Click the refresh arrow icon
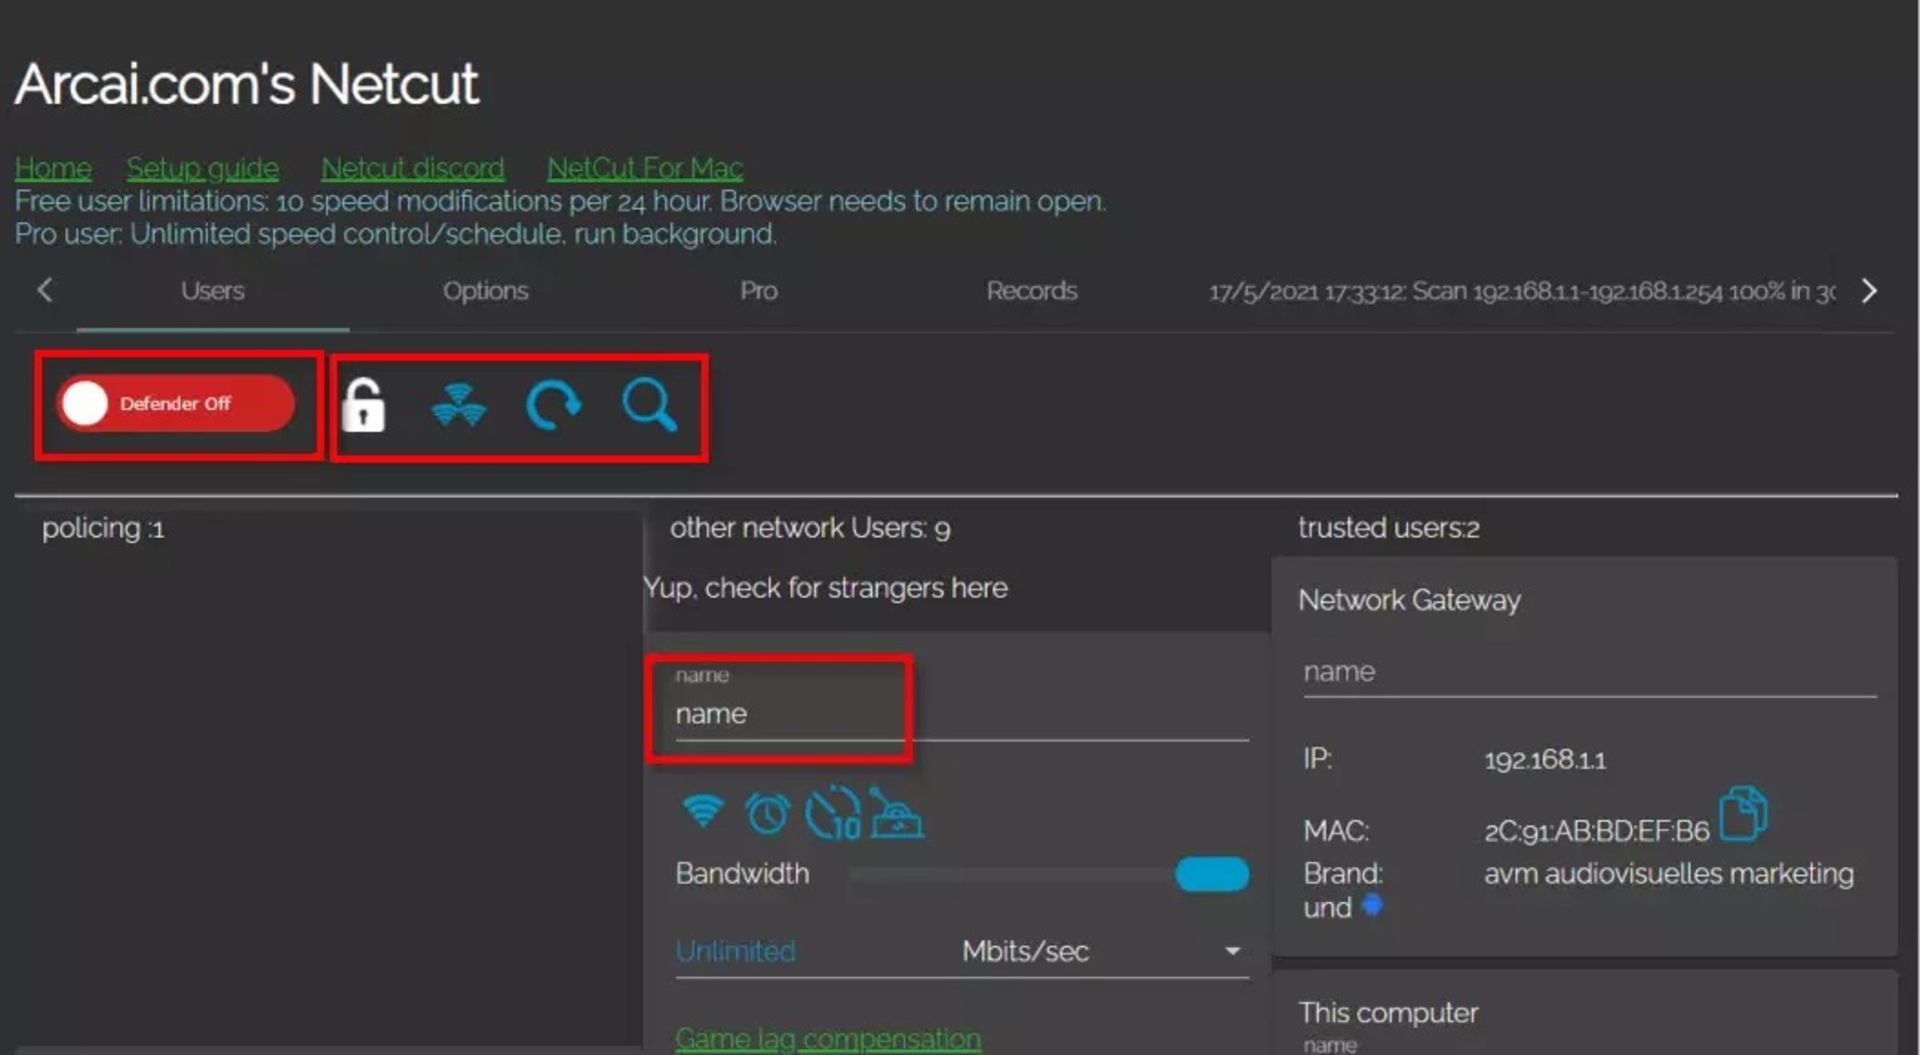 pyautogui.click(x=553, y=405)
